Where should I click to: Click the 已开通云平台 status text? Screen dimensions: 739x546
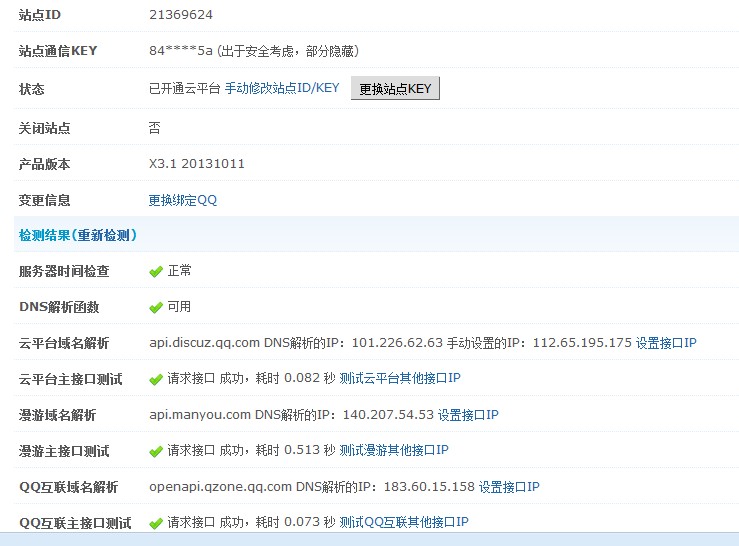tap(185, 88)
